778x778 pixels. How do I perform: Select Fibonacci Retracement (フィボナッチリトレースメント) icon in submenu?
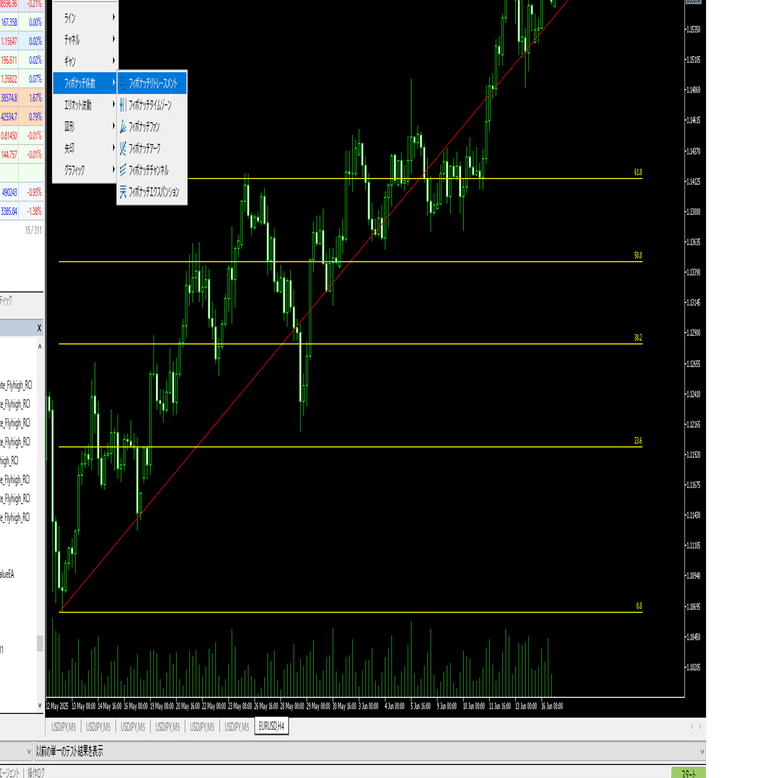(x=123, y=83)
